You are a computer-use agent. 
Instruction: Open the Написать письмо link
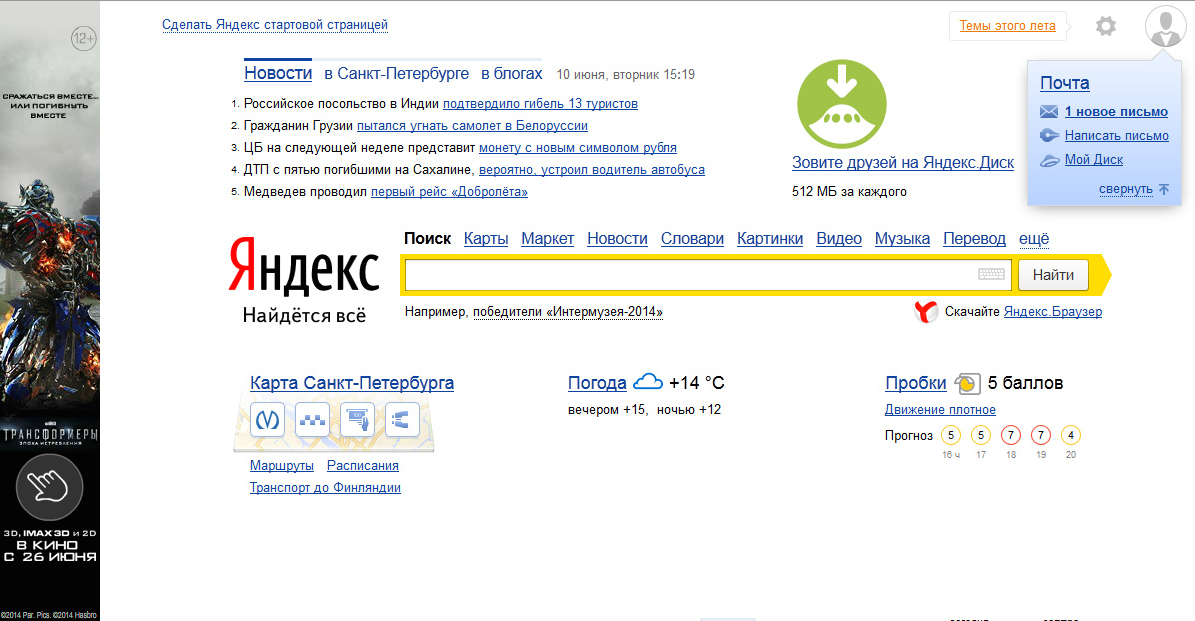click(1116, 136)
